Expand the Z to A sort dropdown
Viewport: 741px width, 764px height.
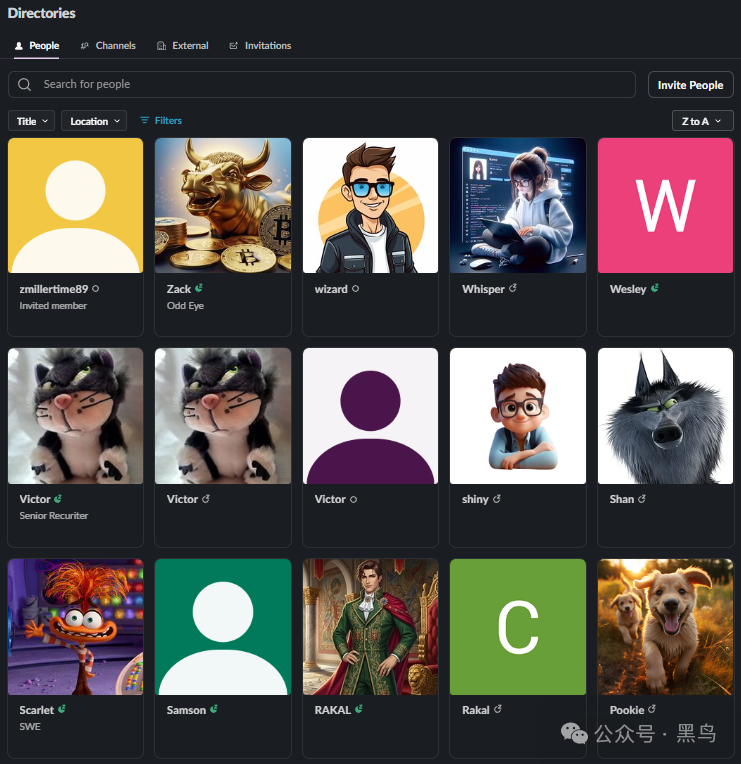[x=703, y=121]
